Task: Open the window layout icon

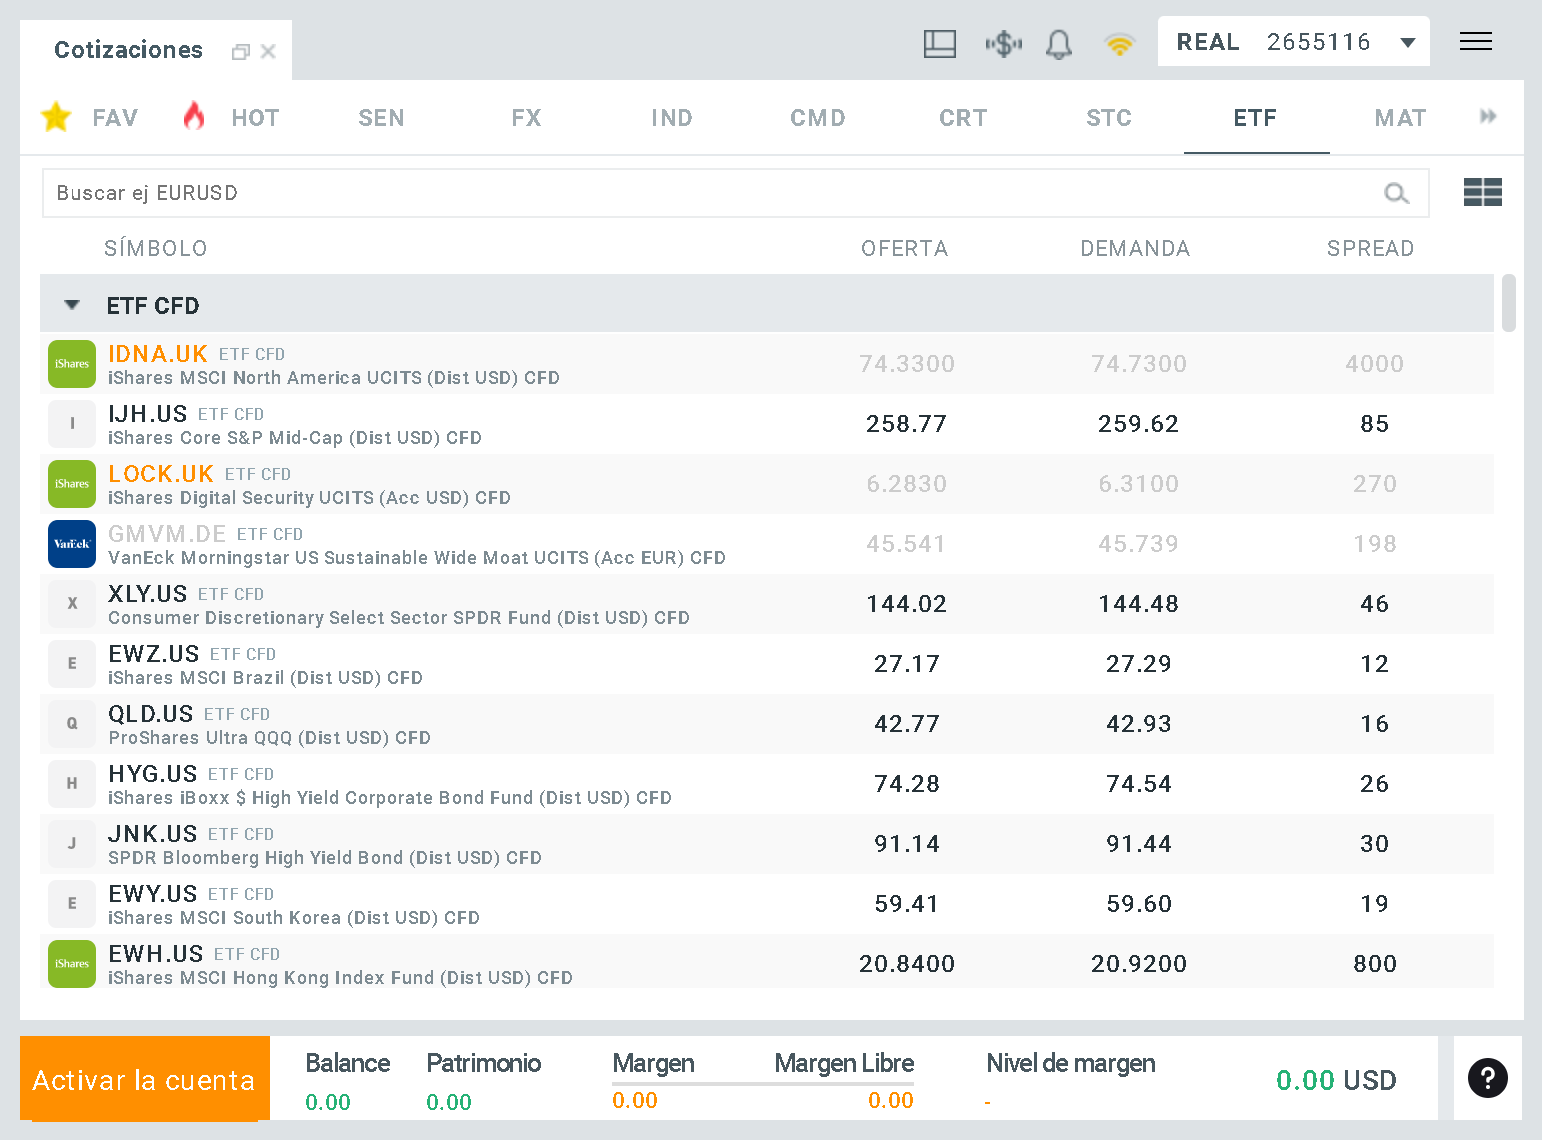Action: click(939, 44)
